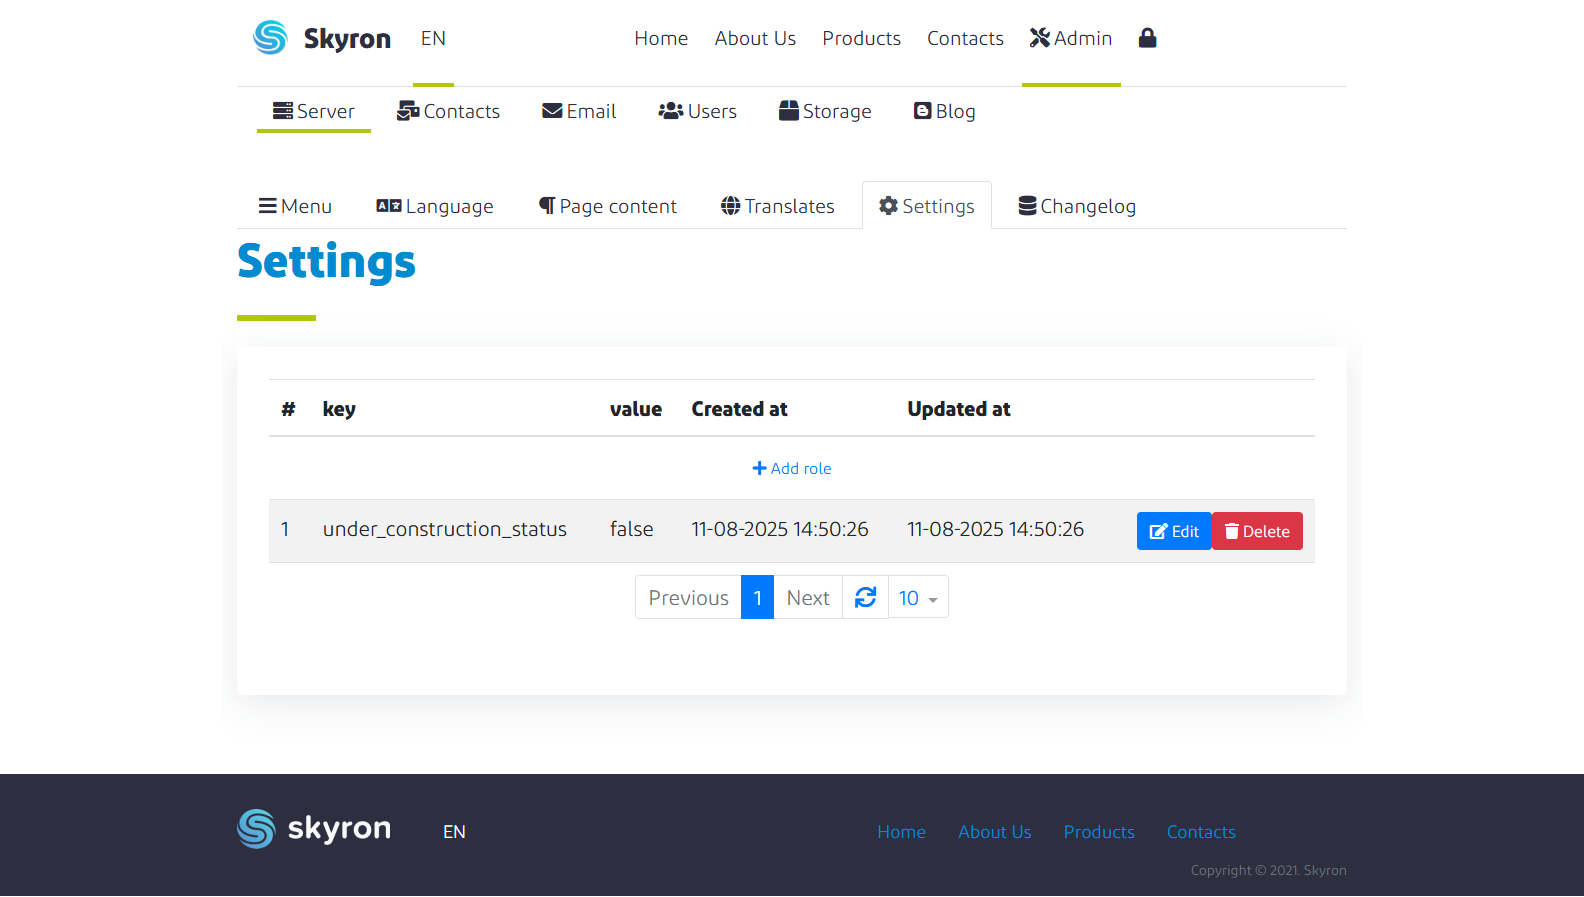This screenshot has height=897, width=1584.
Task: Open the About Us link in the footer
Action: 995,832
